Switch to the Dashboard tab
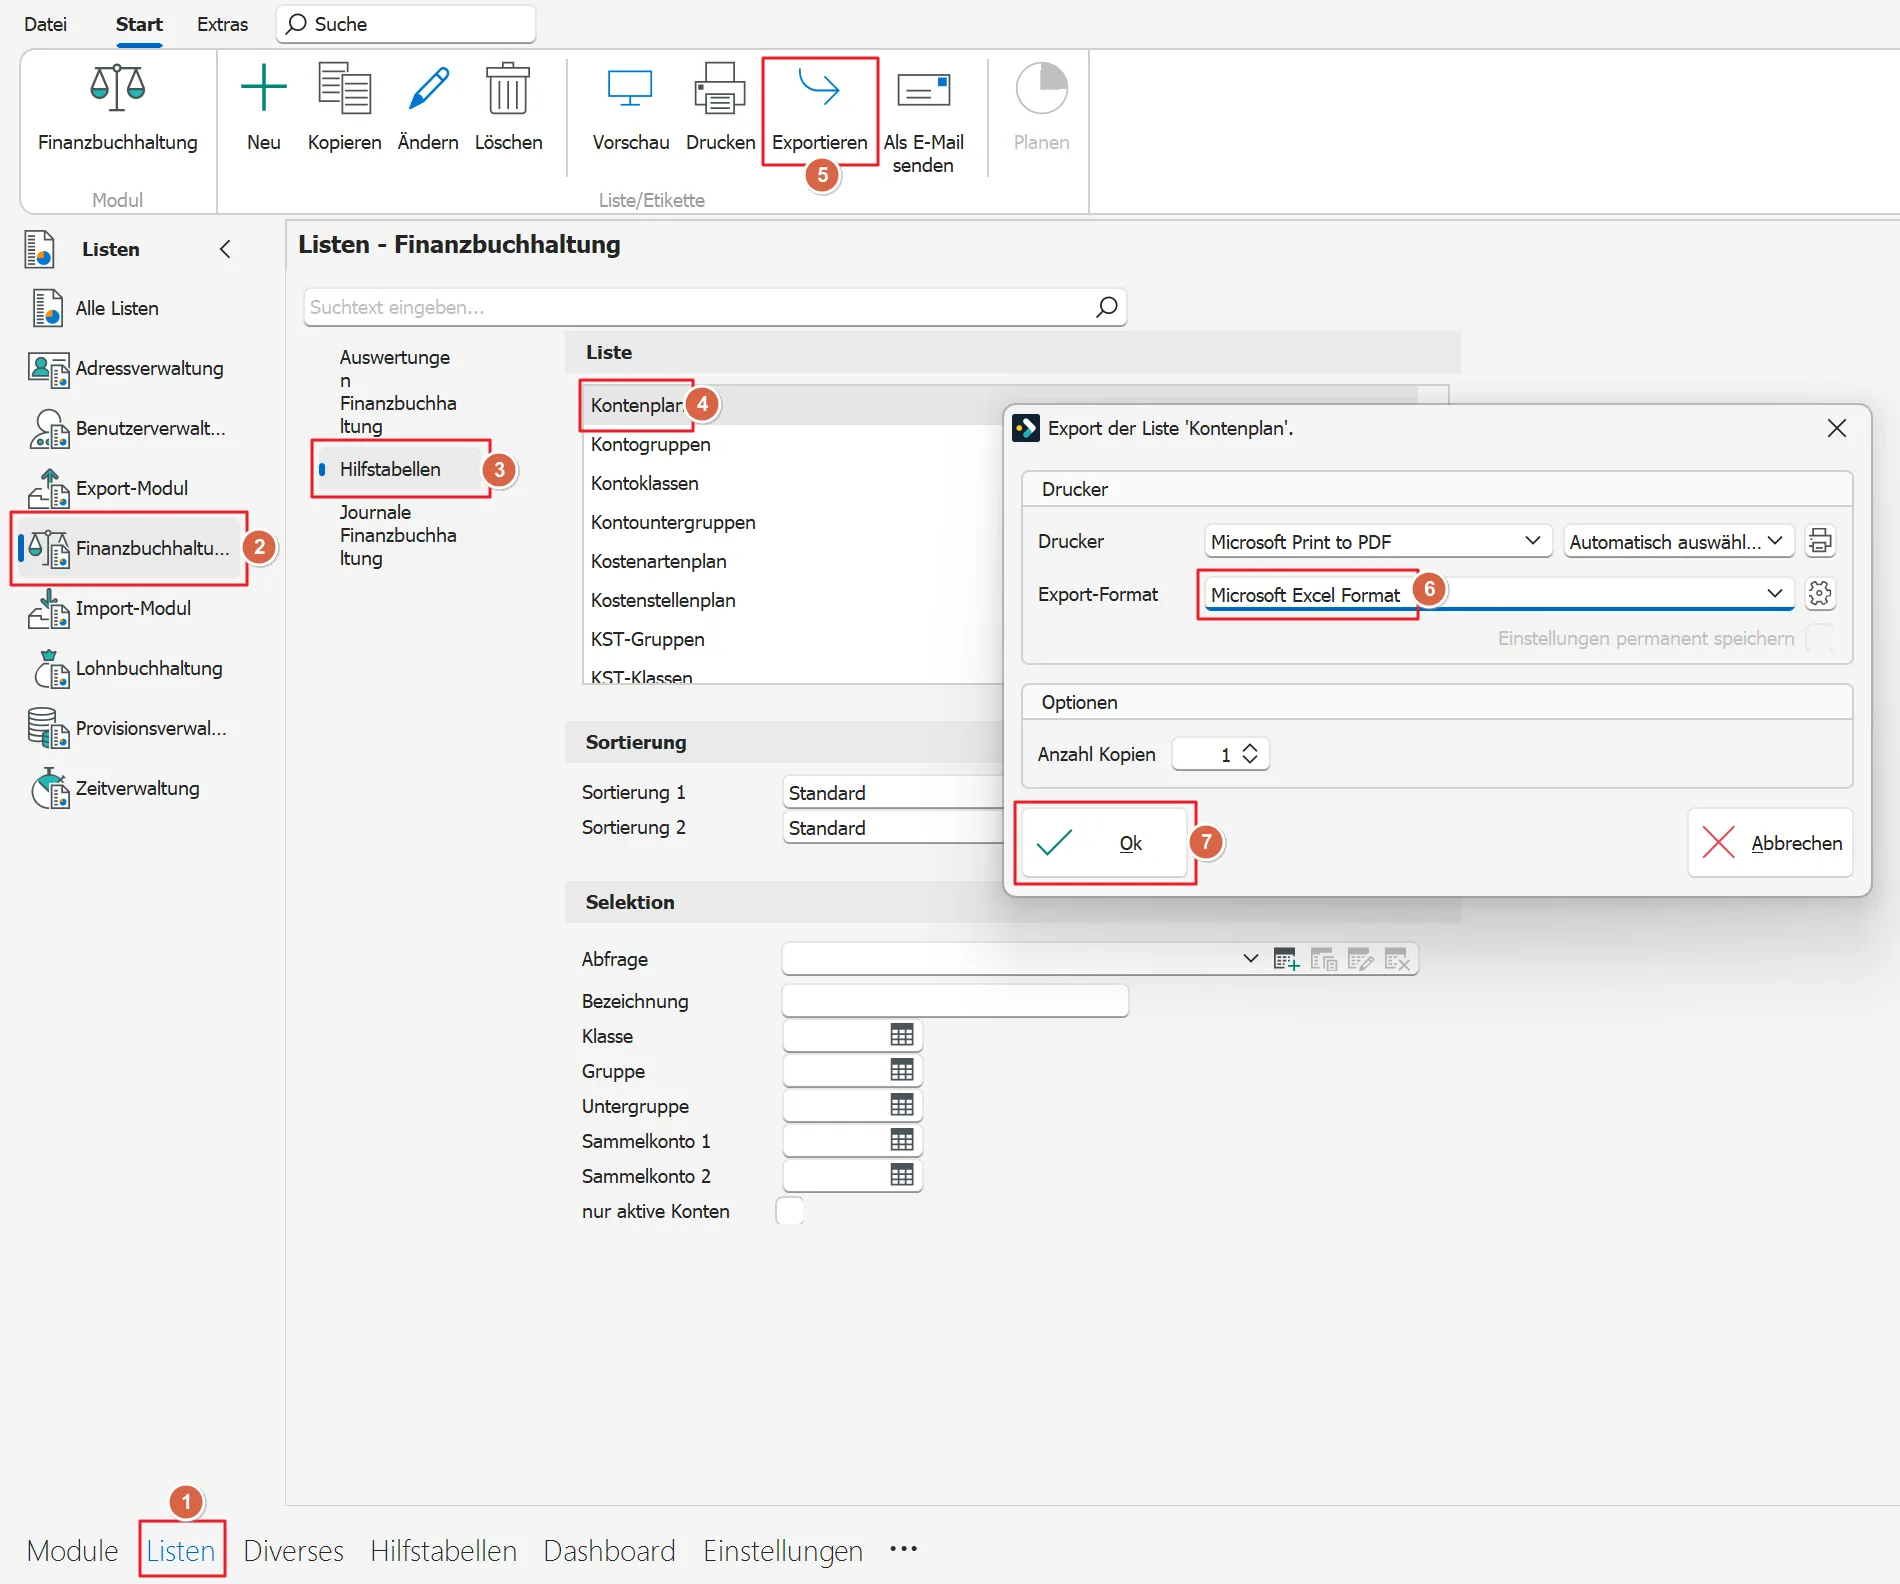This screenshot has height=1584, width=1900. pos(608,1549)
